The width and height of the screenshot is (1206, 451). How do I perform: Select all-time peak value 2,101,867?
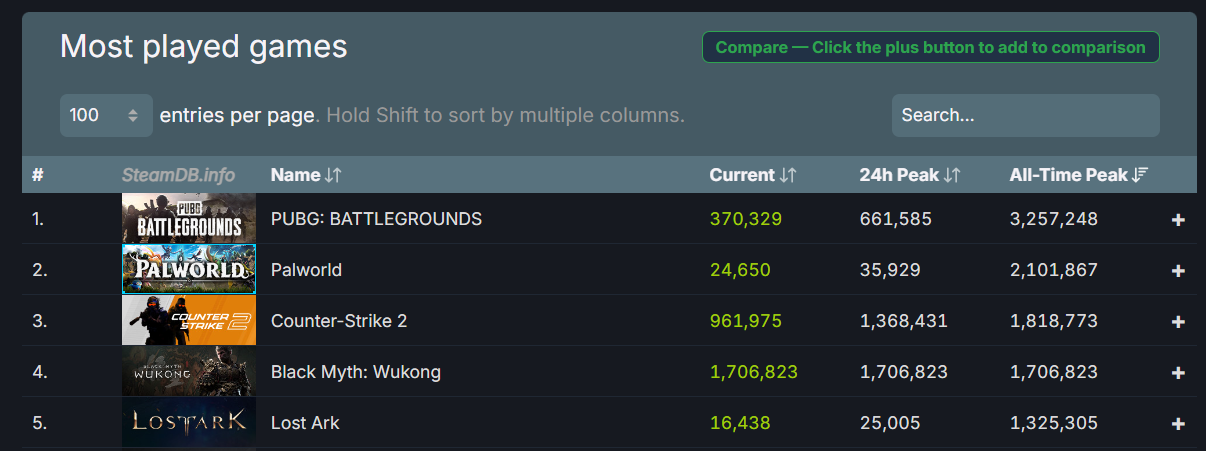point(1054,270)
